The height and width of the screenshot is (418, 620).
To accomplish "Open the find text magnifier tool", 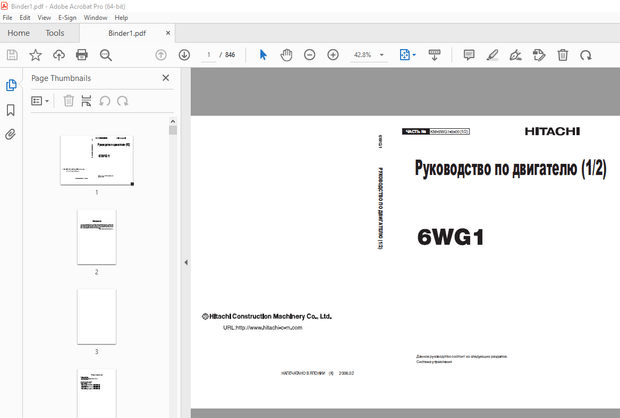I will [106, 55].
